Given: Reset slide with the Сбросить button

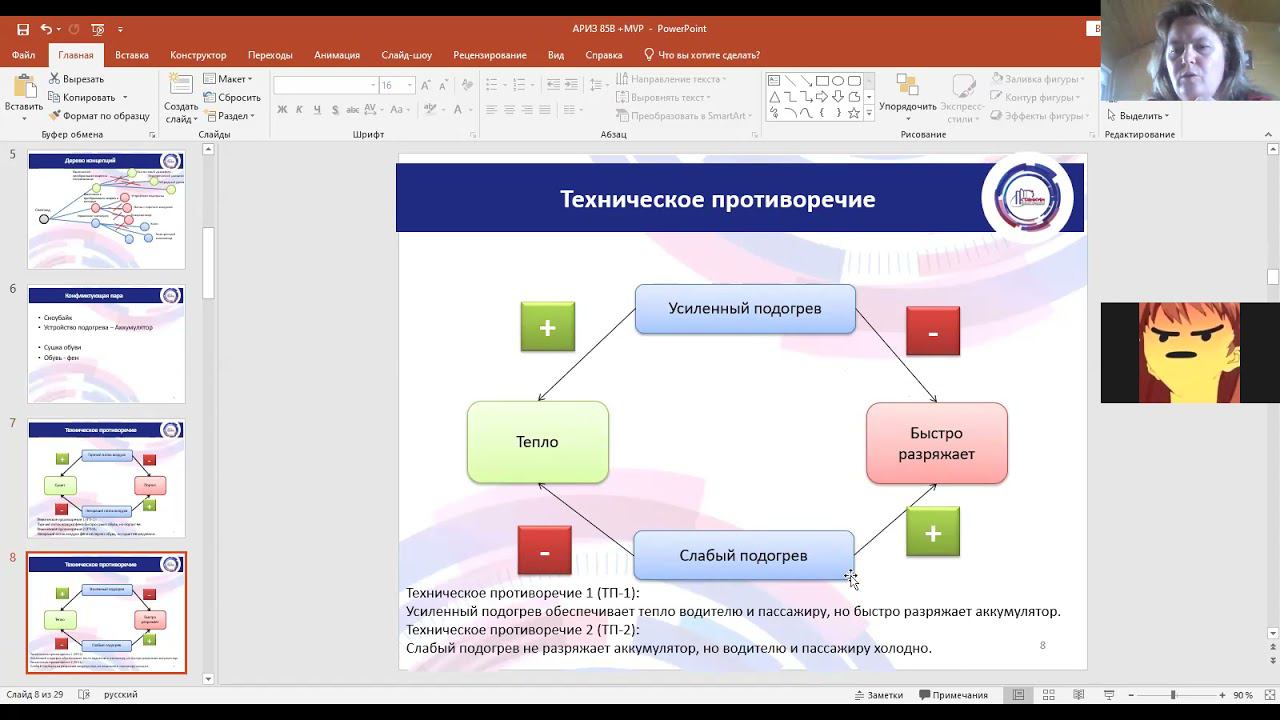Looking at the screenshot, I should (x=232, y=97).
